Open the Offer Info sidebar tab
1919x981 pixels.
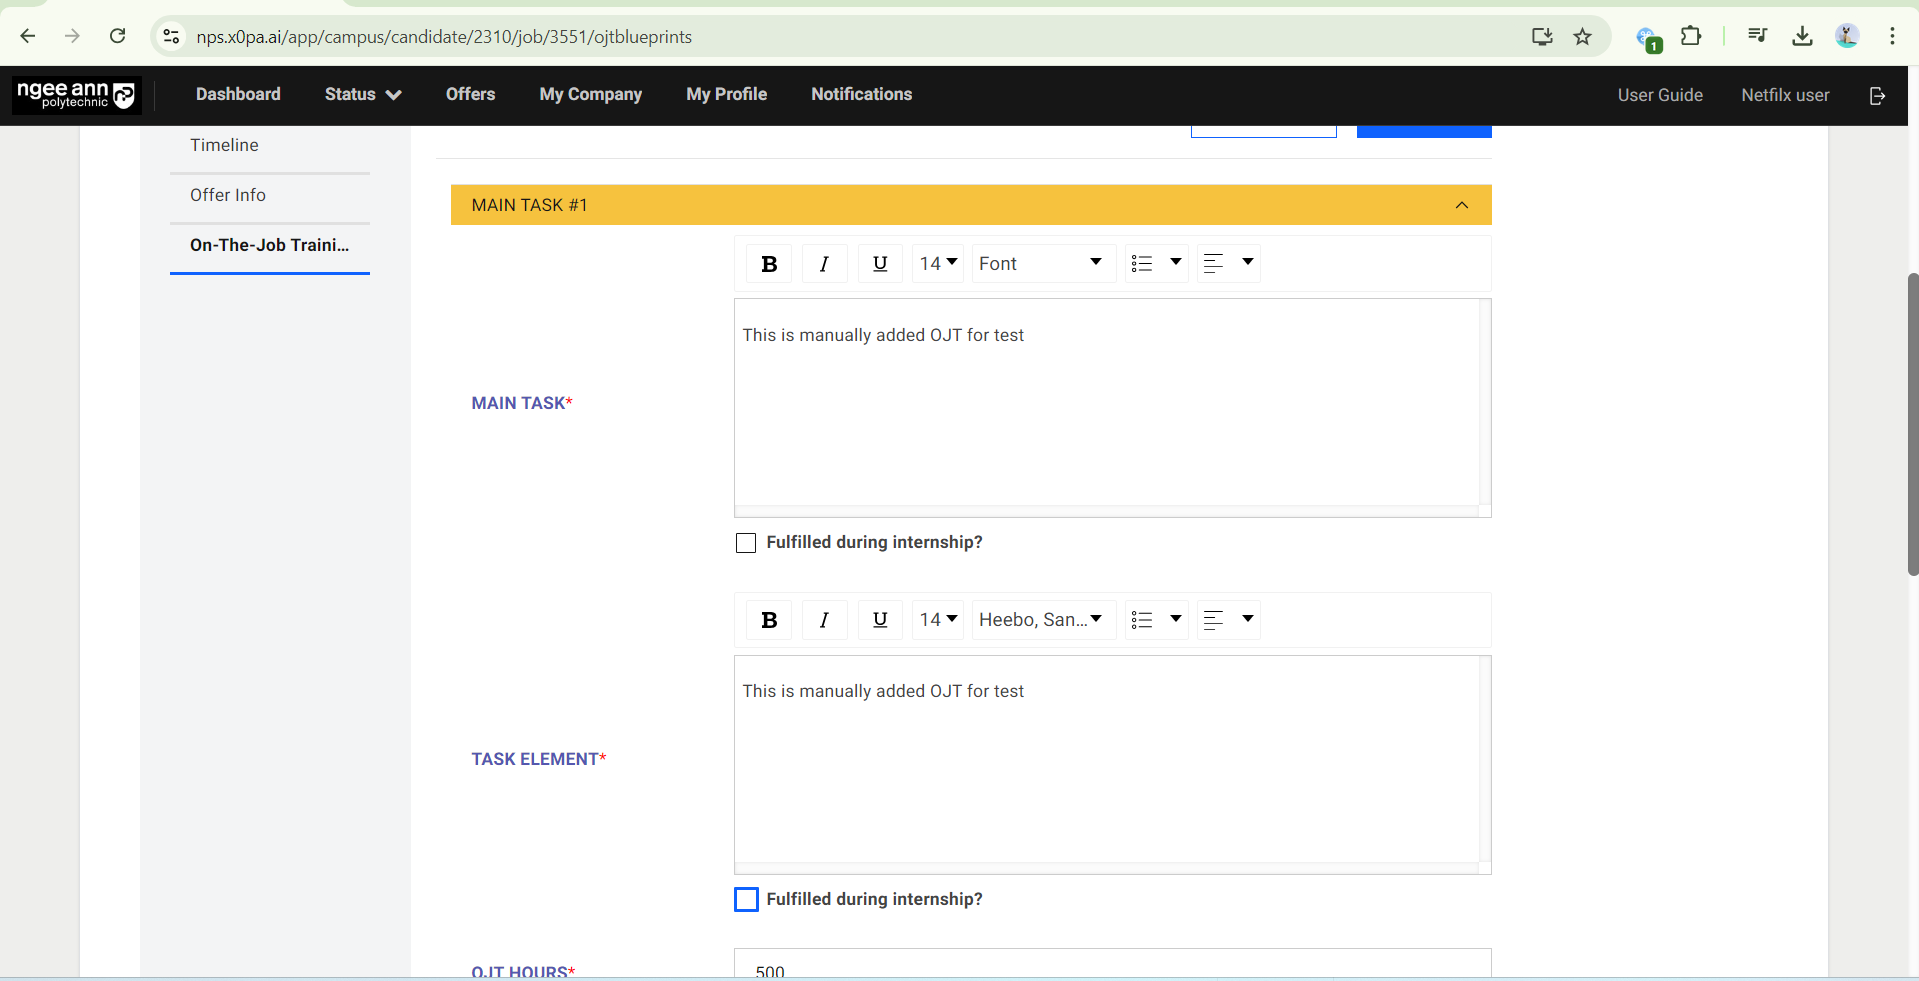[228, 195]
